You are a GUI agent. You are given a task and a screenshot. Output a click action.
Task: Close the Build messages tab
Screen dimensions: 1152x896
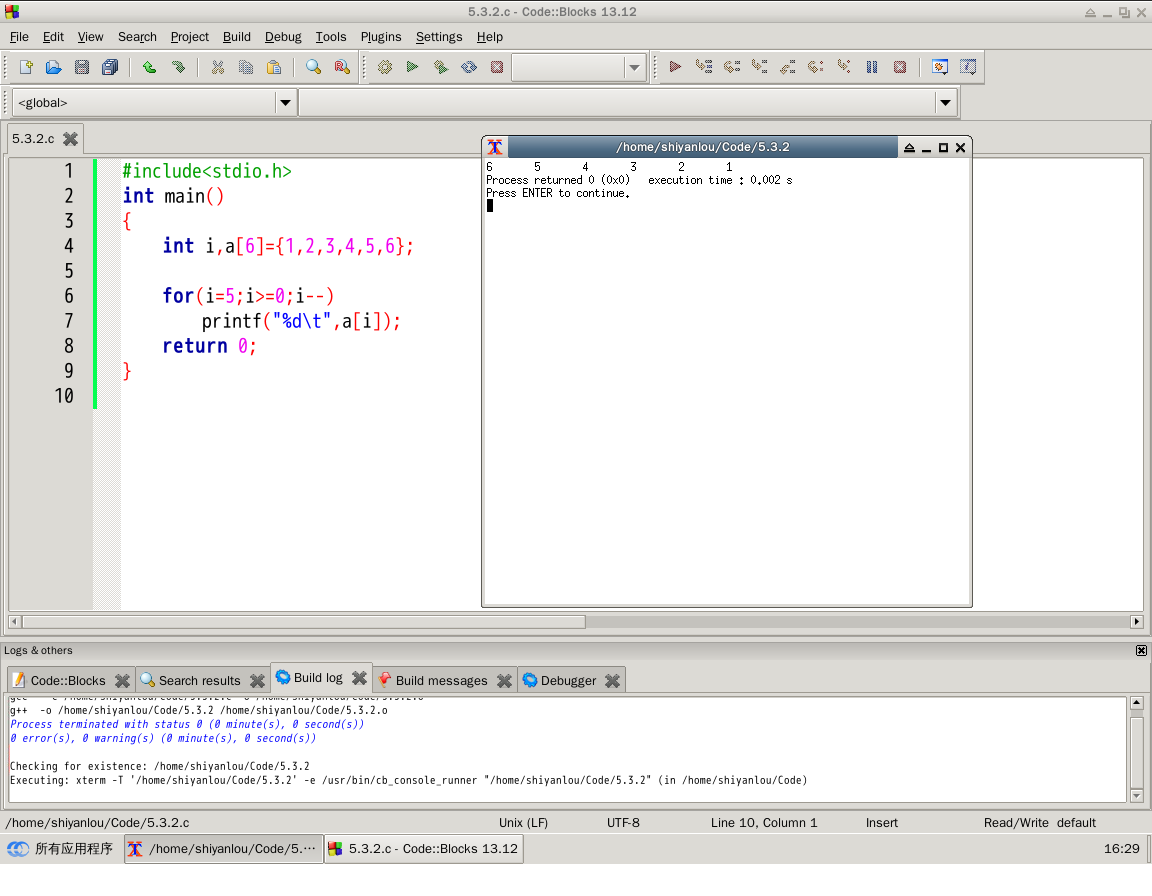pos(504,681)
